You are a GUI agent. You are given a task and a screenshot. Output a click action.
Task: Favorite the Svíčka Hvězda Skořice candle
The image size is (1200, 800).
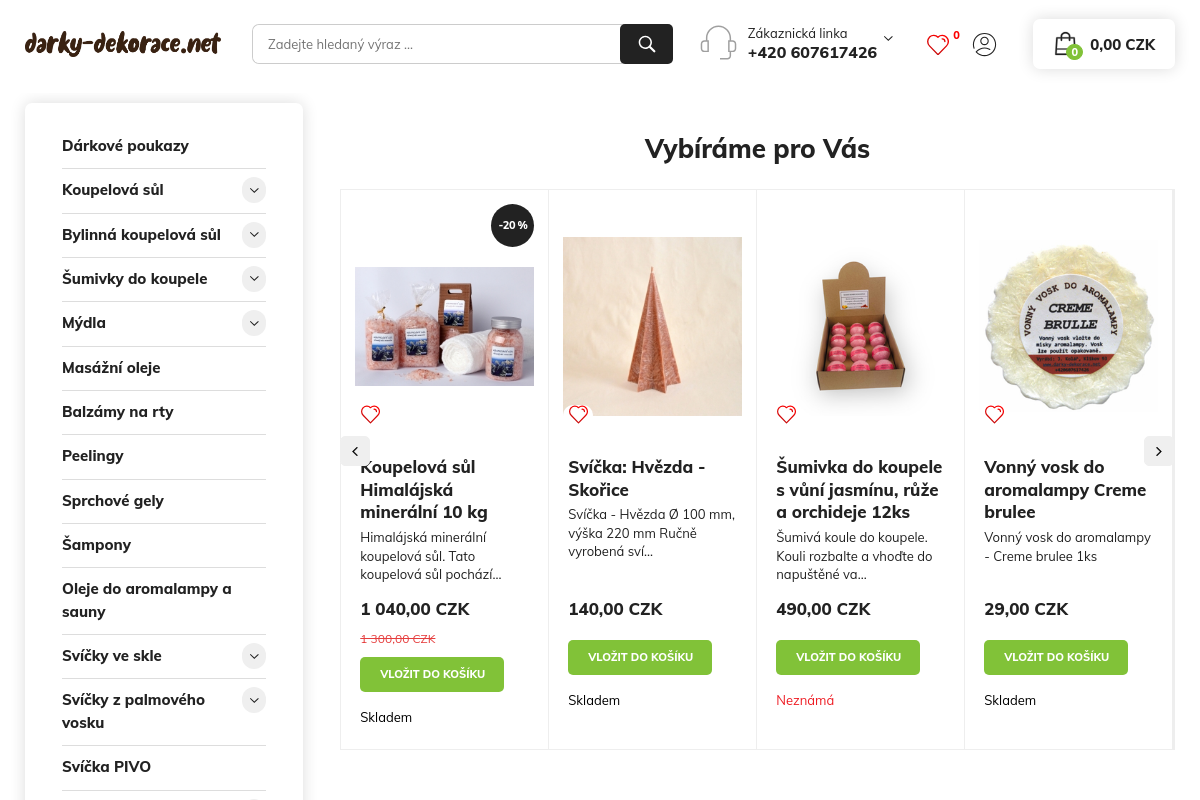click(x=578, y=414)
